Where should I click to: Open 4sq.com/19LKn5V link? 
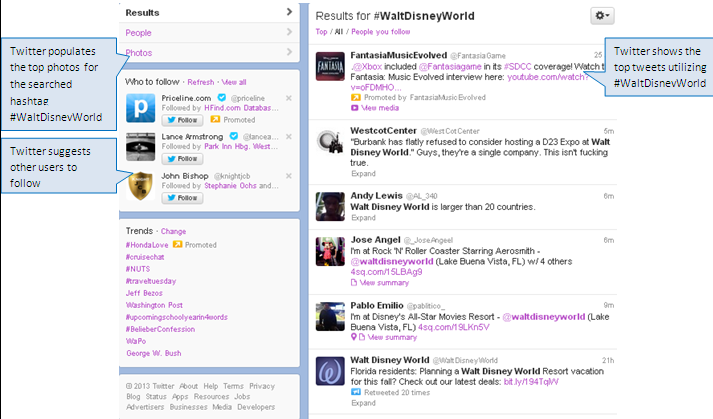coord(454,327)
